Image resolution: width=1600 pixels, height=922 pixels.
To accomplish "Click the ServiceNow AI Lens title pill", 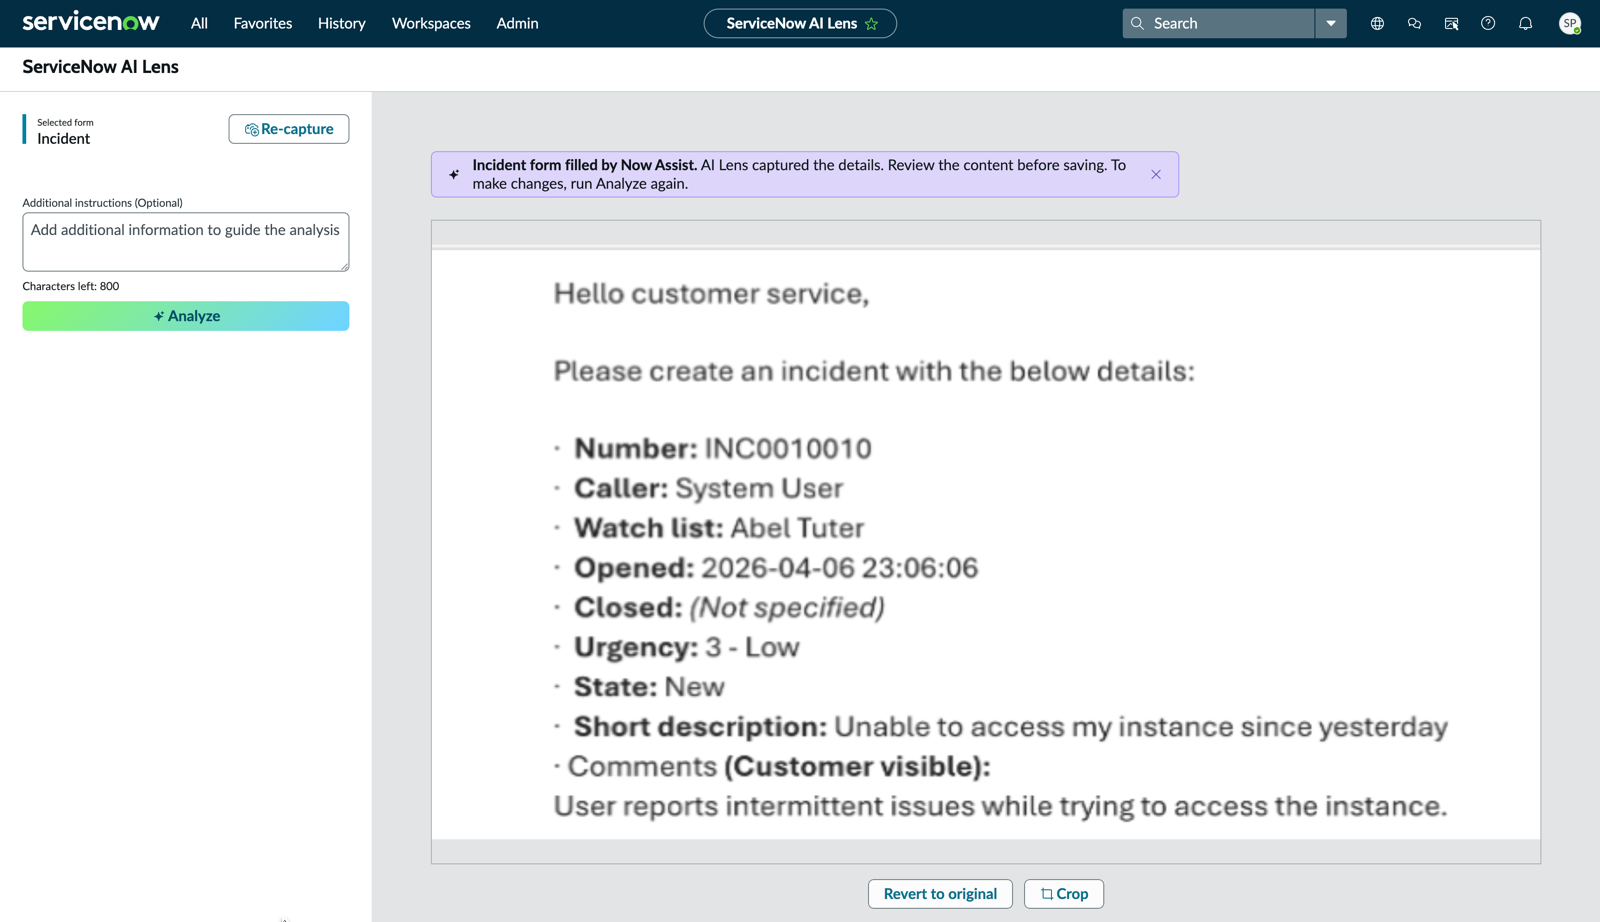I will pos(800,23).
